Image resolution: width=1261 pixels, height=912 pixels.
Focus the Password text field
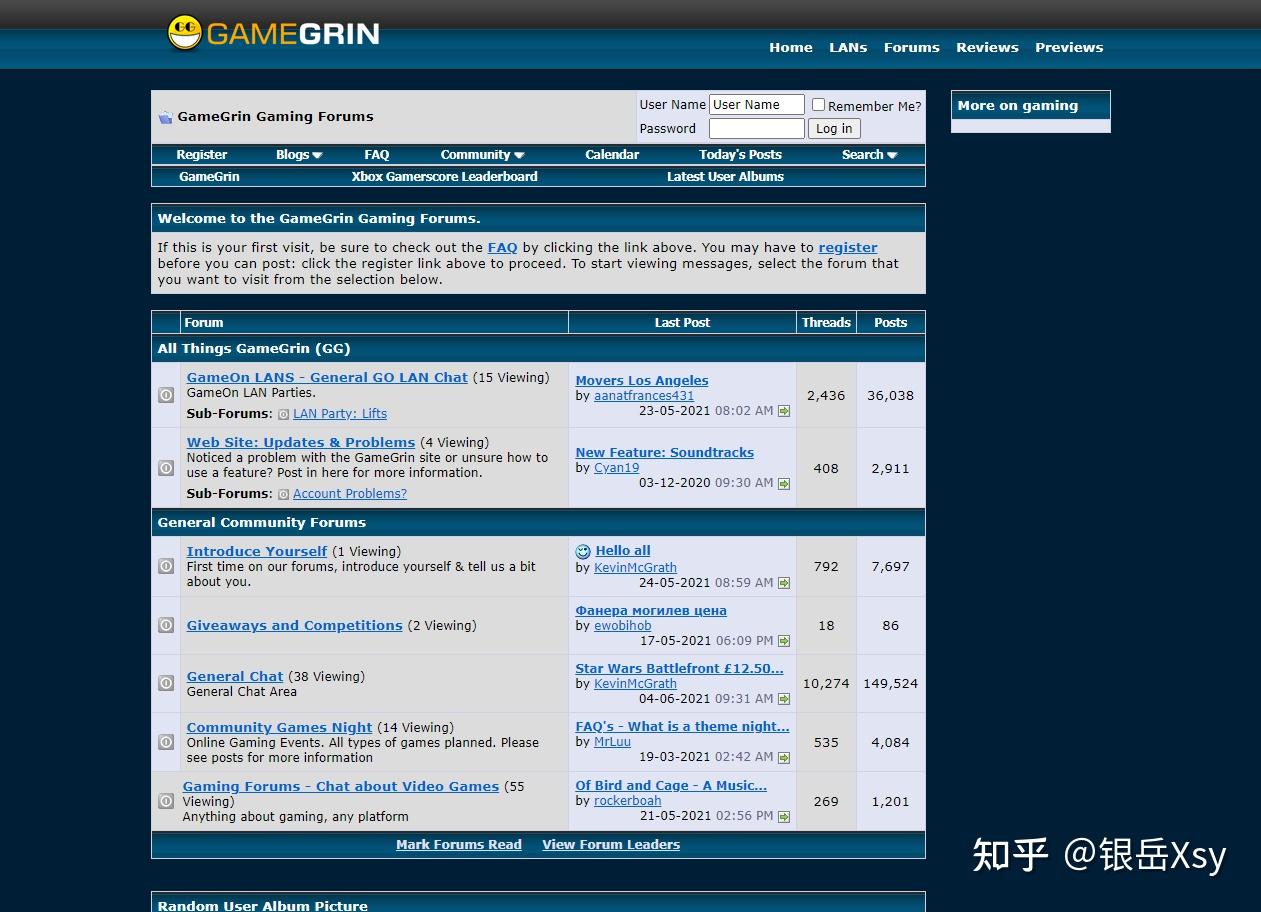click(756, 129)
